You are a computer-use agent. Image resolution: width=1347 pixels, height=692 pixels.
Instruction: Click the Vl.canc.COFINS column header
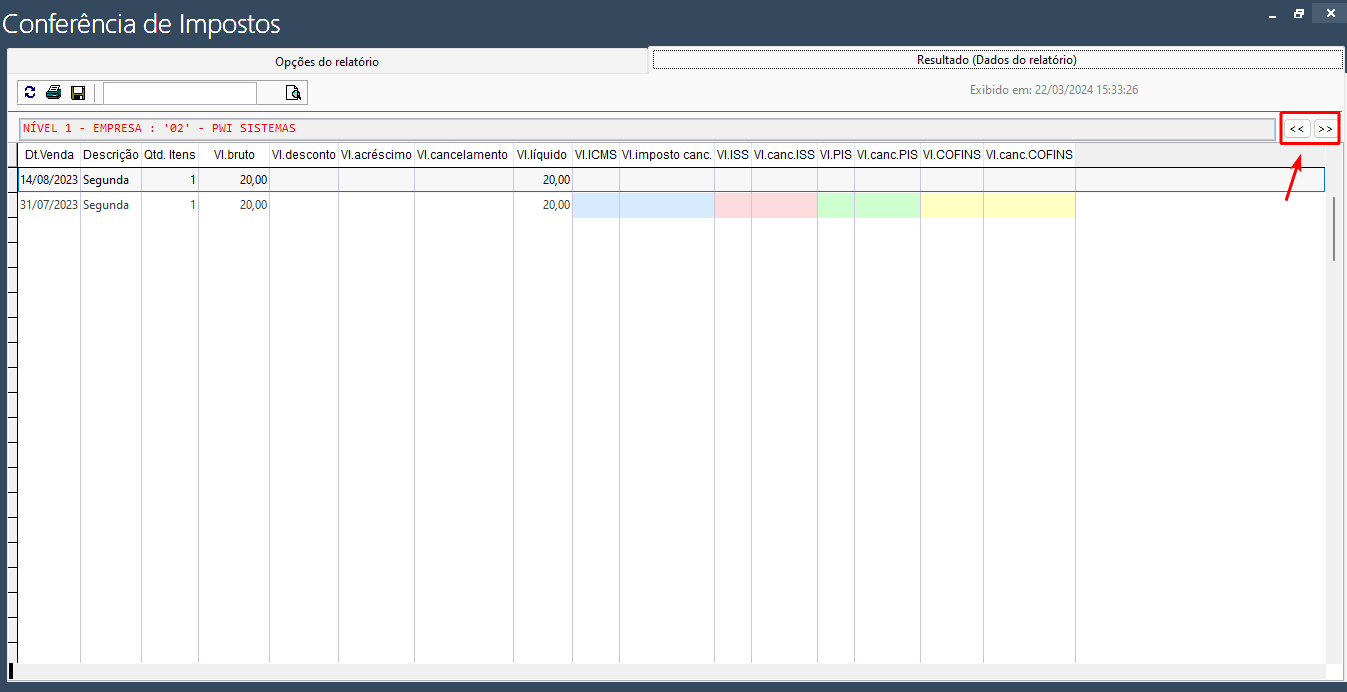(1029, 155)
